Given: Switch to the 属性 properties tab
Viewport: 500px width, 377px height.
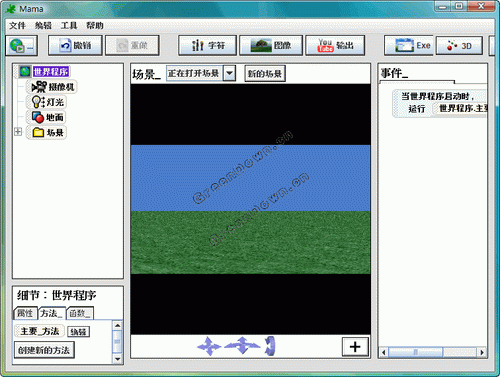Looking at the screenshot, I should coord(25,313).
